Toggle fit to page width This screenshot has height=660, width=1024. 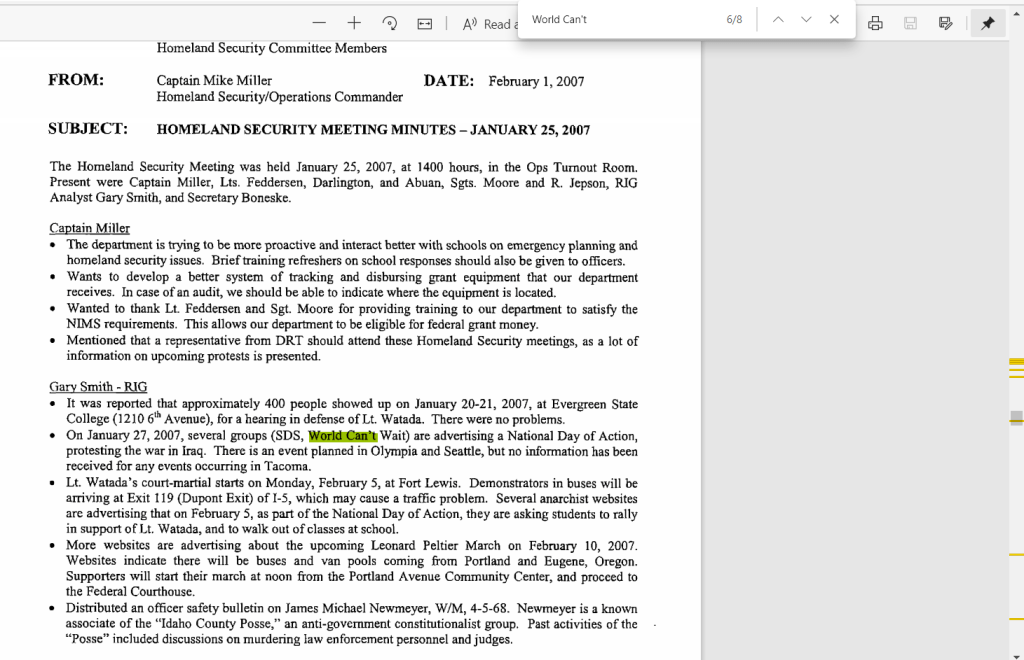pyautogui.click(x=425, y=23)
